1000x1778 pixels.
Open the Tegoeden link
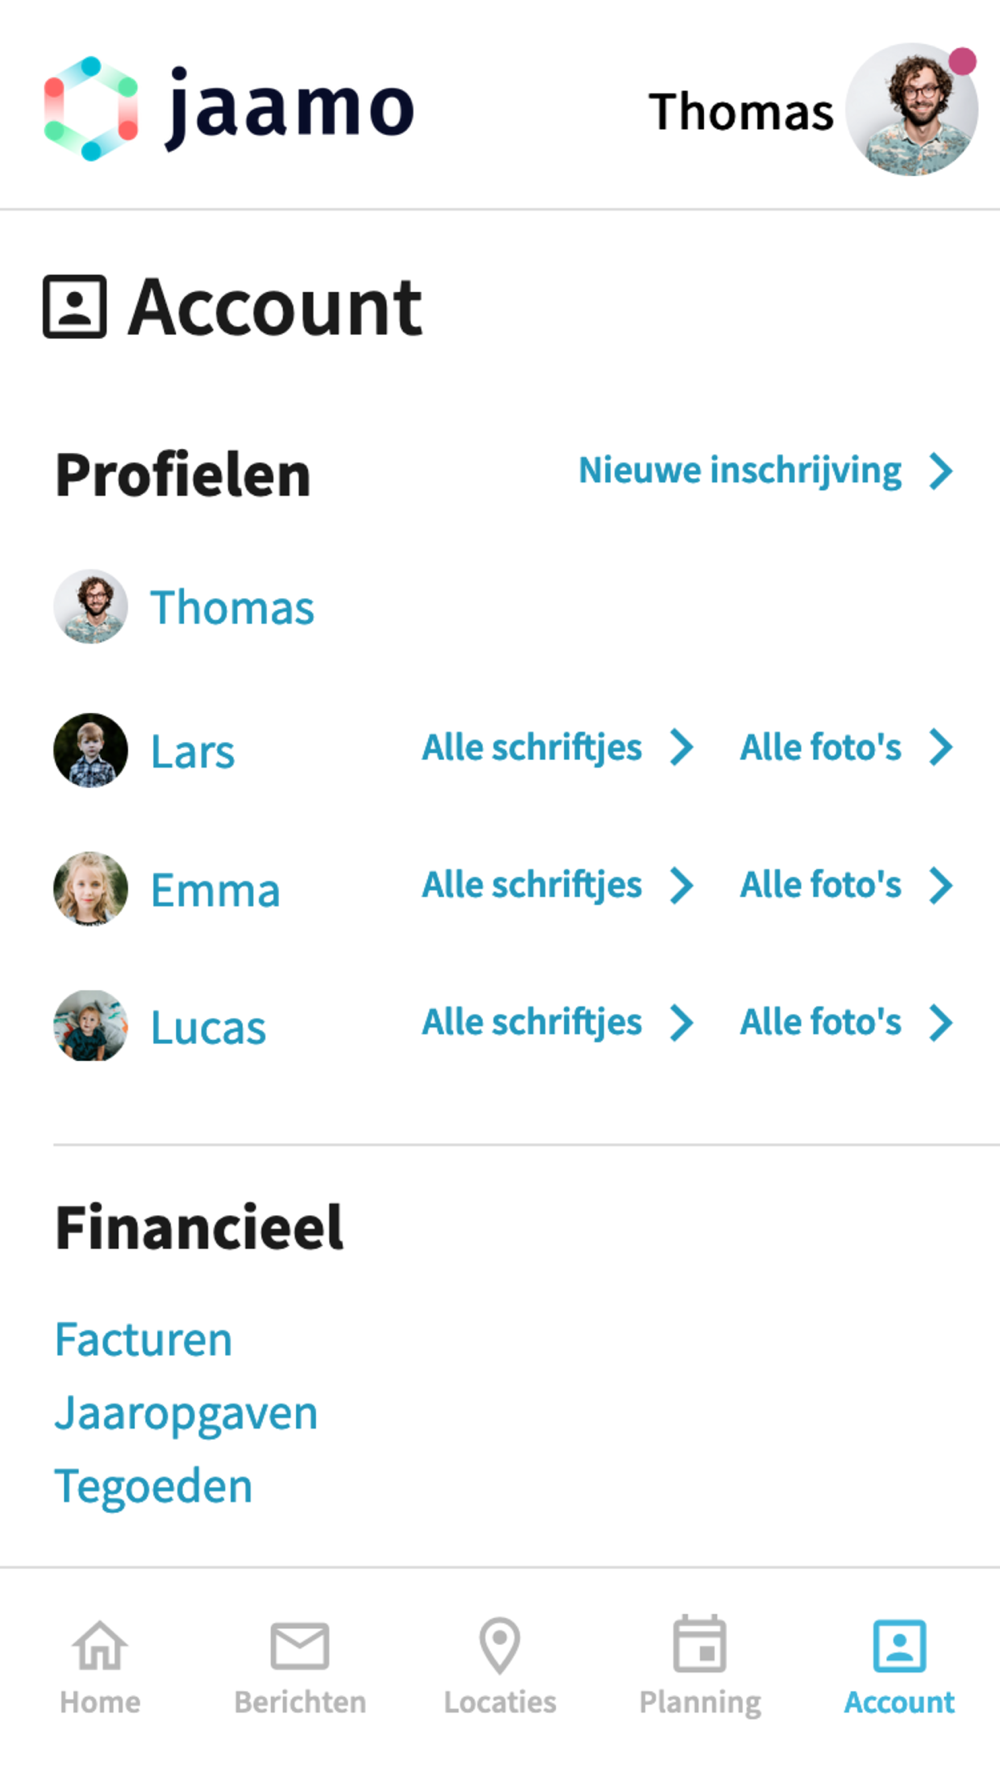click(154, 1486)
